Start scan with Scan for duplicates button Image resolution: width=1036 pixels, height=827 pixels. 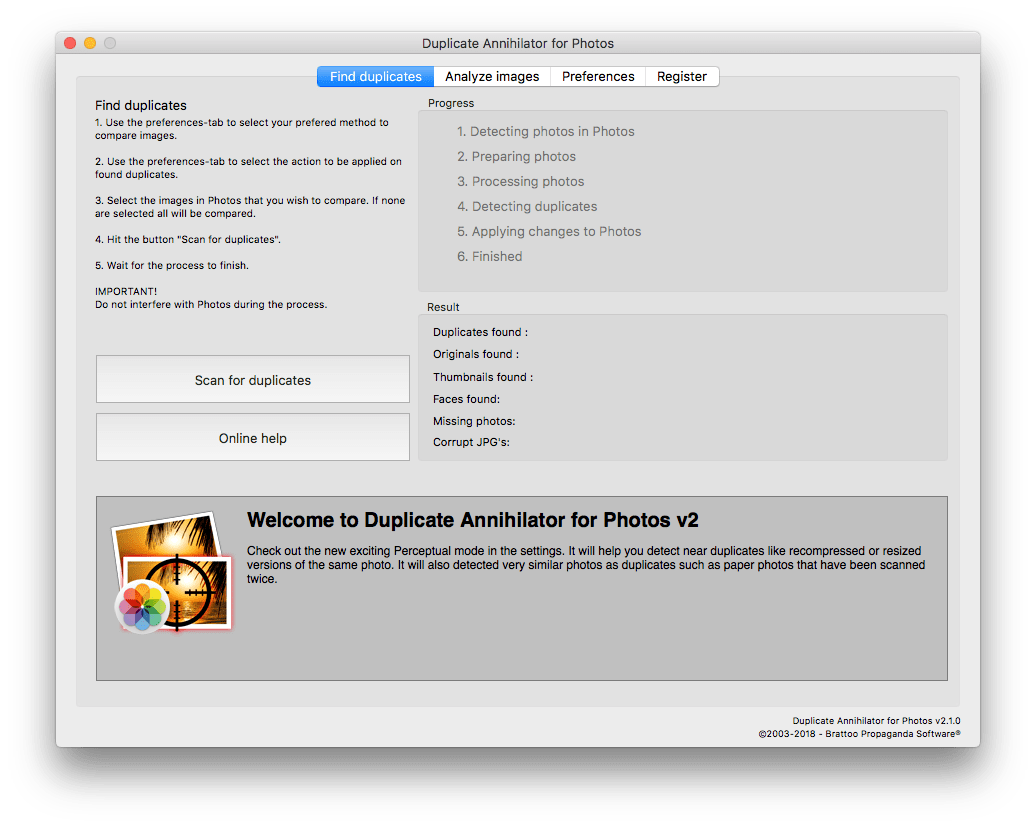pos(252,380)
